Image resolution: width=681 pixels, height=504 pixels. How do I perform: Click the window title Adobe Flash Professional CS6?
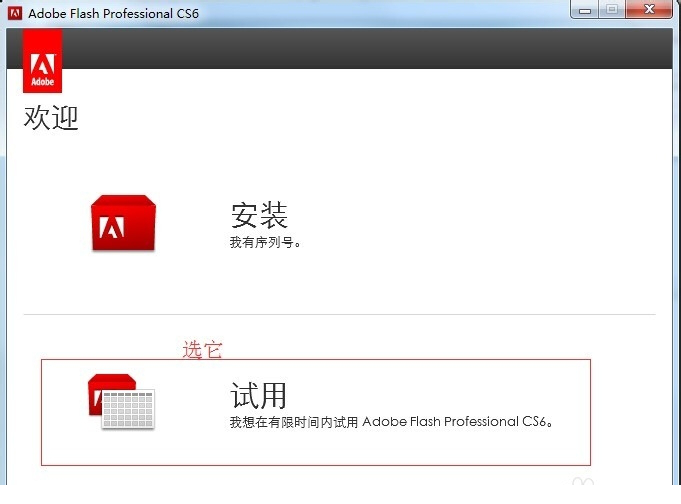tap(113, 13)
